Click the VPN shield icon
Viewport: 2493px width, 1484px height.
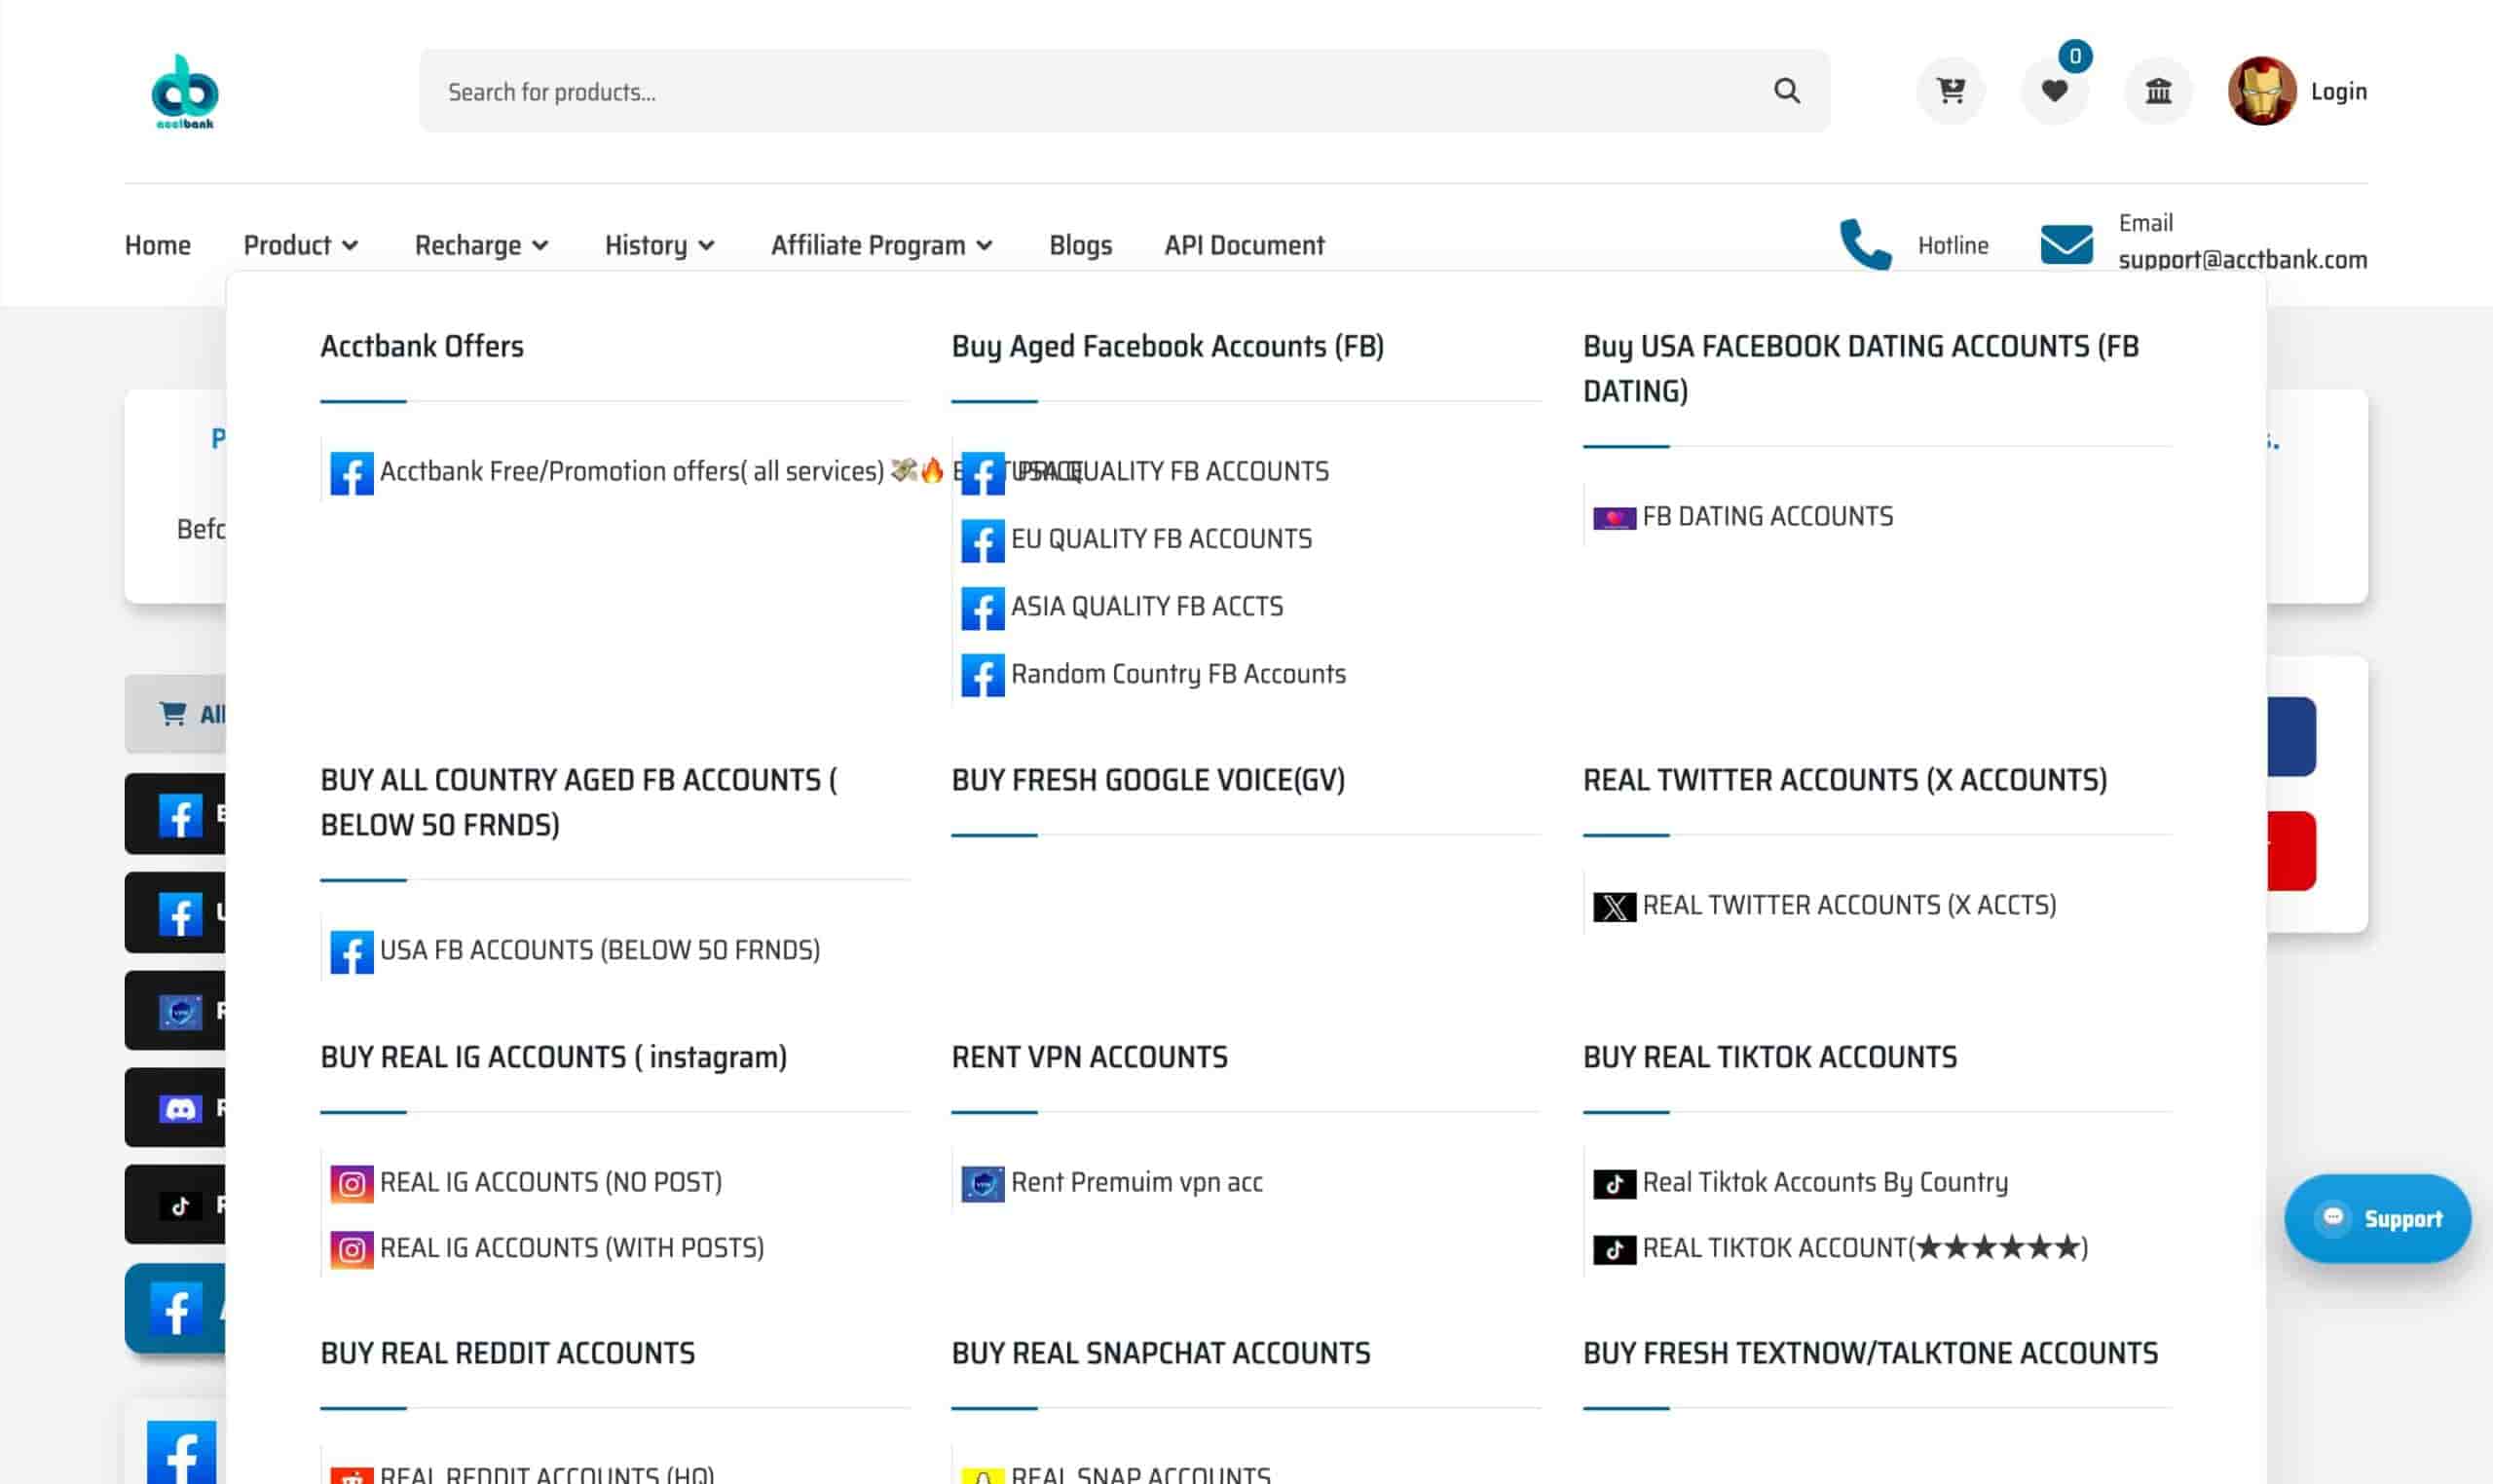(983, 1184)
